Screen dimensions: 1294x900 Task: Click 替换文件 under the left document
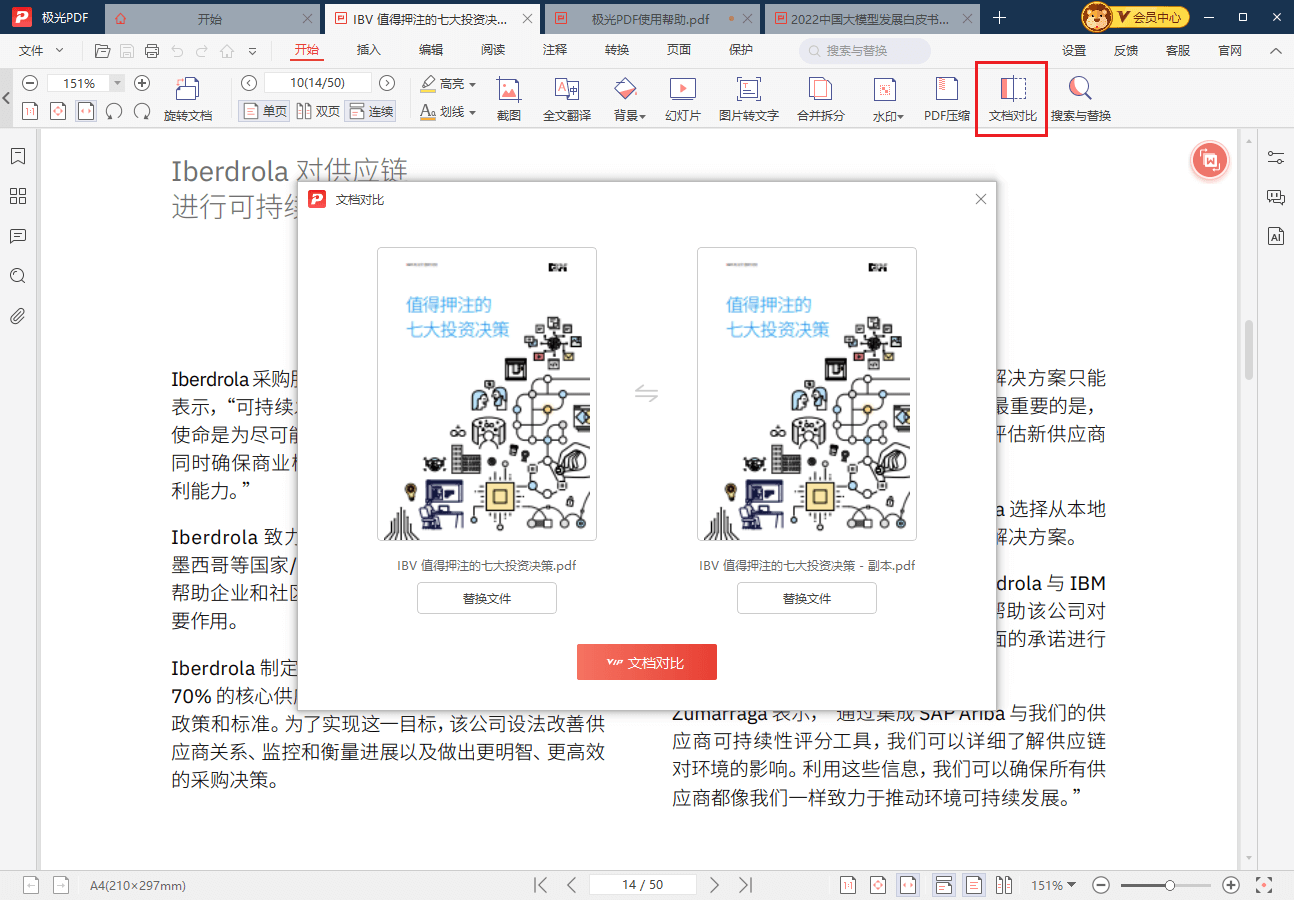(487, 598)
